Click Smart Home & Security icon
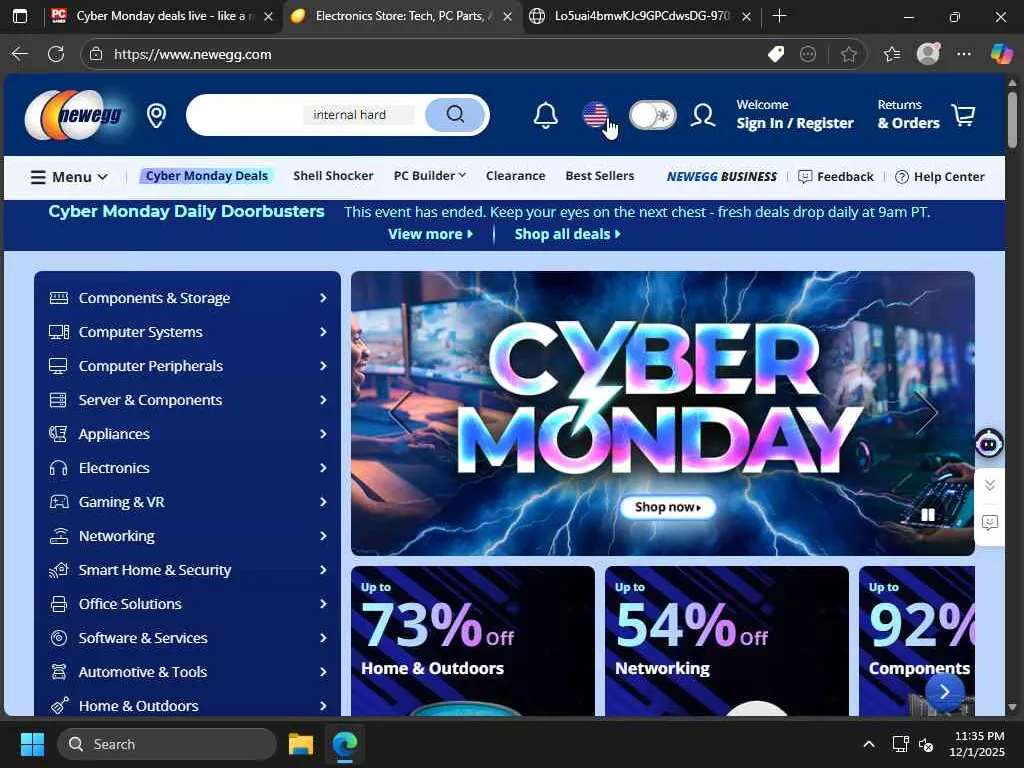Viewport: 1024px width, 768px height. pos(59,570)
